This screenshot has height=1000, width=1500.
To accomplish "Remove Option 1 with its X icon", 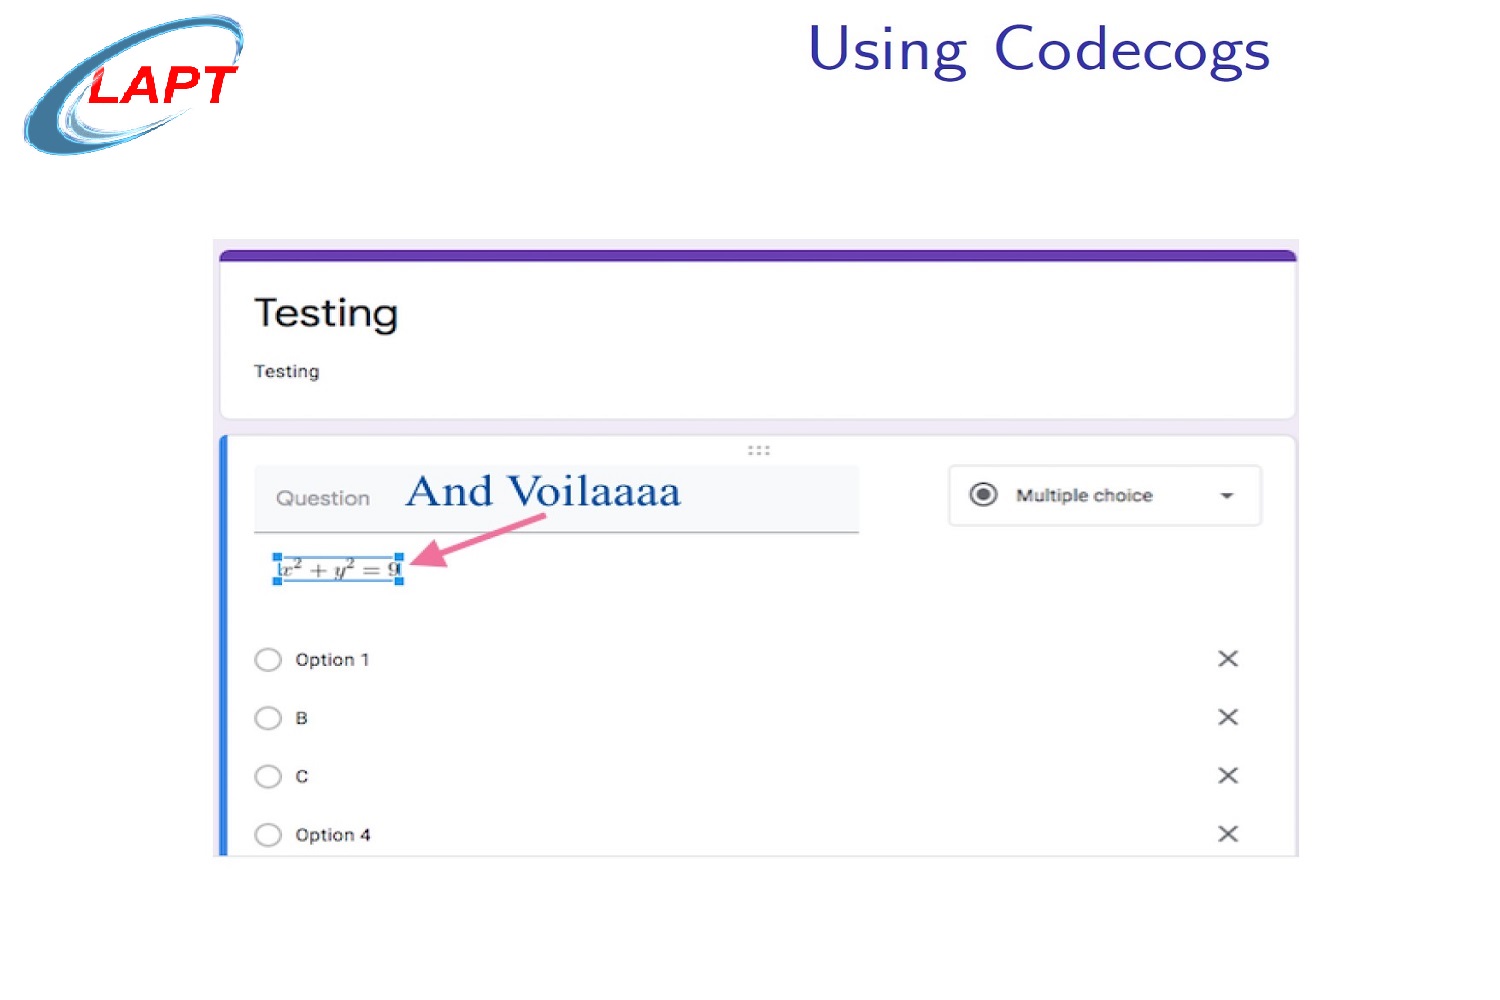I will 1228,659.
